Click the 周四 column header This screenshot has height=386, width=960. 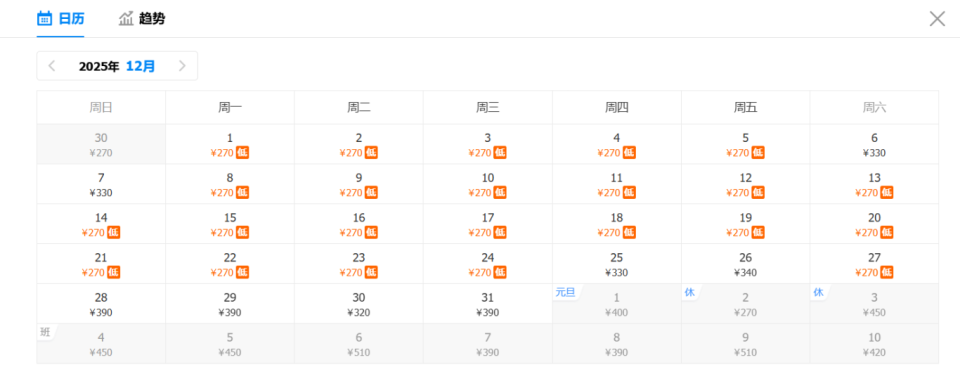(x=617, y=108)
